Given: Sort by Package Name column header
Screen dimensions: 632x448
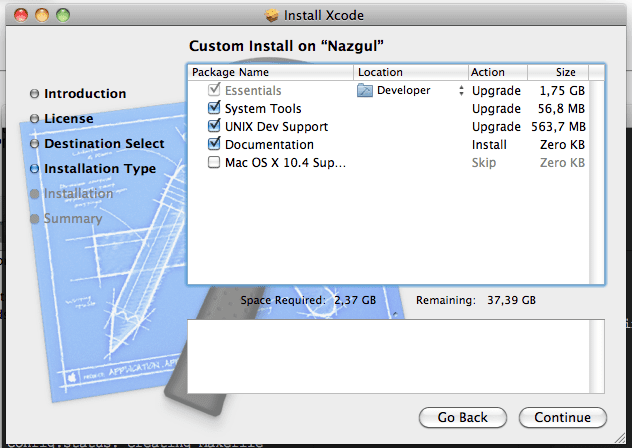Looking at the screenshot, I should [270, 72].
